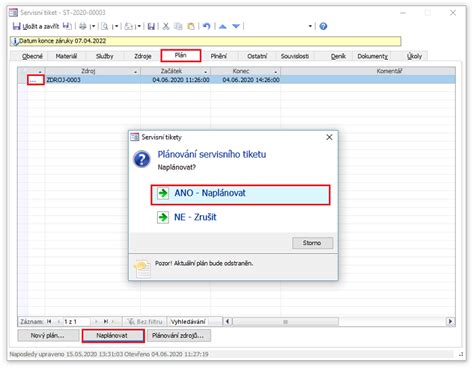Click the note icon beside Pozor warning
Viewport: 474px width, 369px height.
[142, 268]
